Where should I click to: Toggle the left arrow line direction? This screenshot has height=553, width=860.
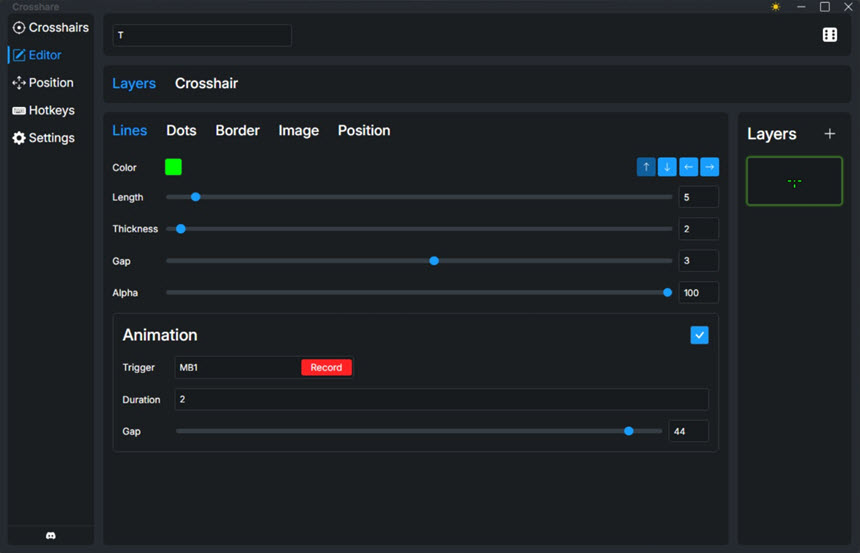click(688, 167)
